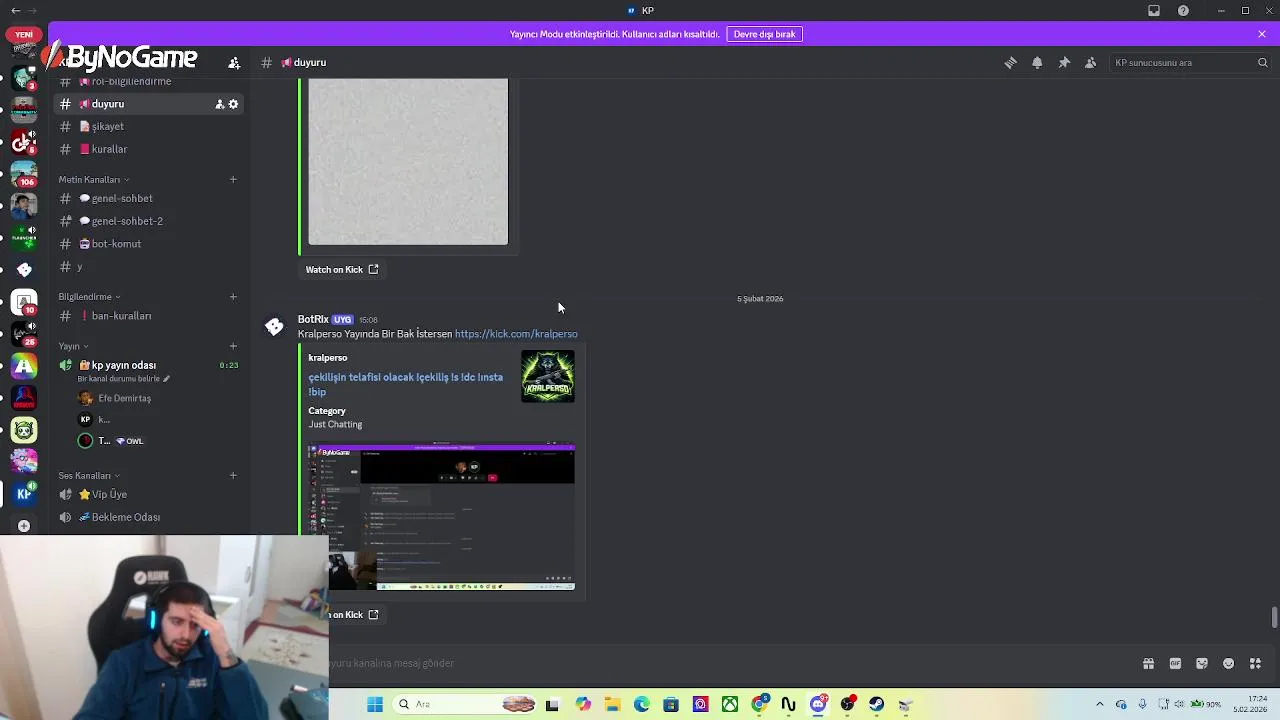Open Discord icon in Windows taskbar
Screen dimensions: 1280x720
tap(818, 704)
